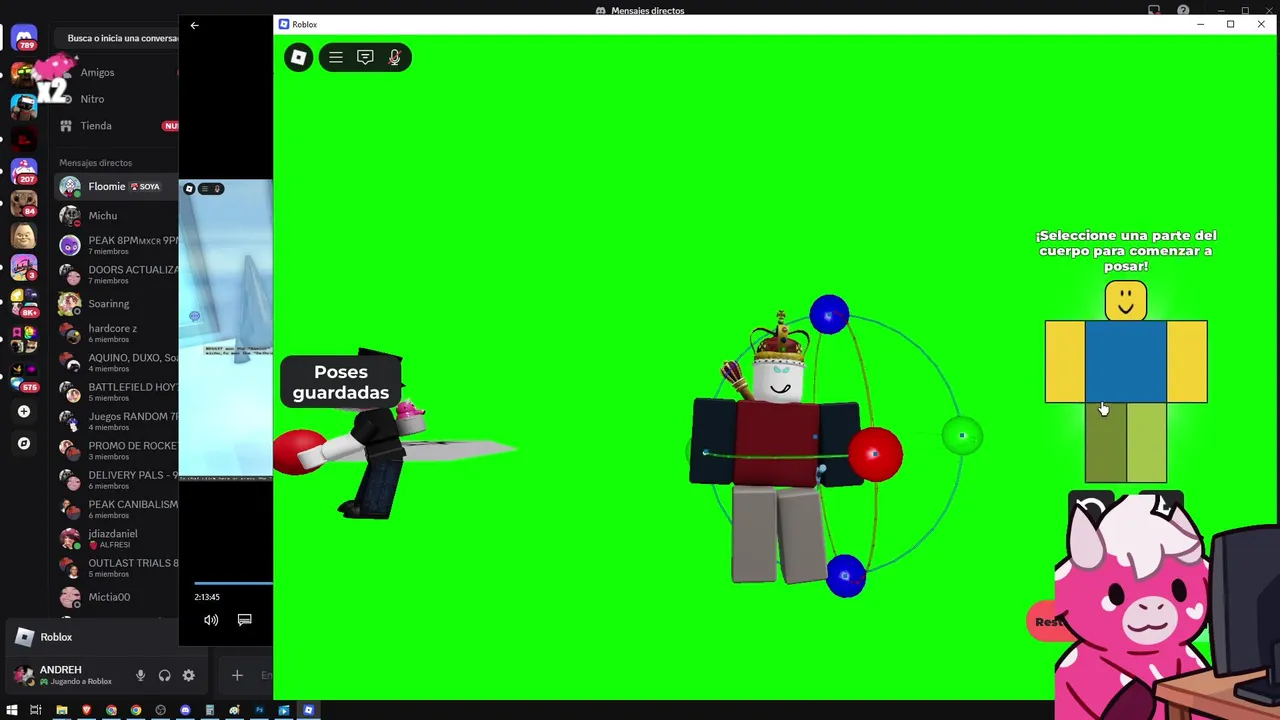Open Paint from the taskbar
The image size is (1280, 720).
[x=234, y=710]
